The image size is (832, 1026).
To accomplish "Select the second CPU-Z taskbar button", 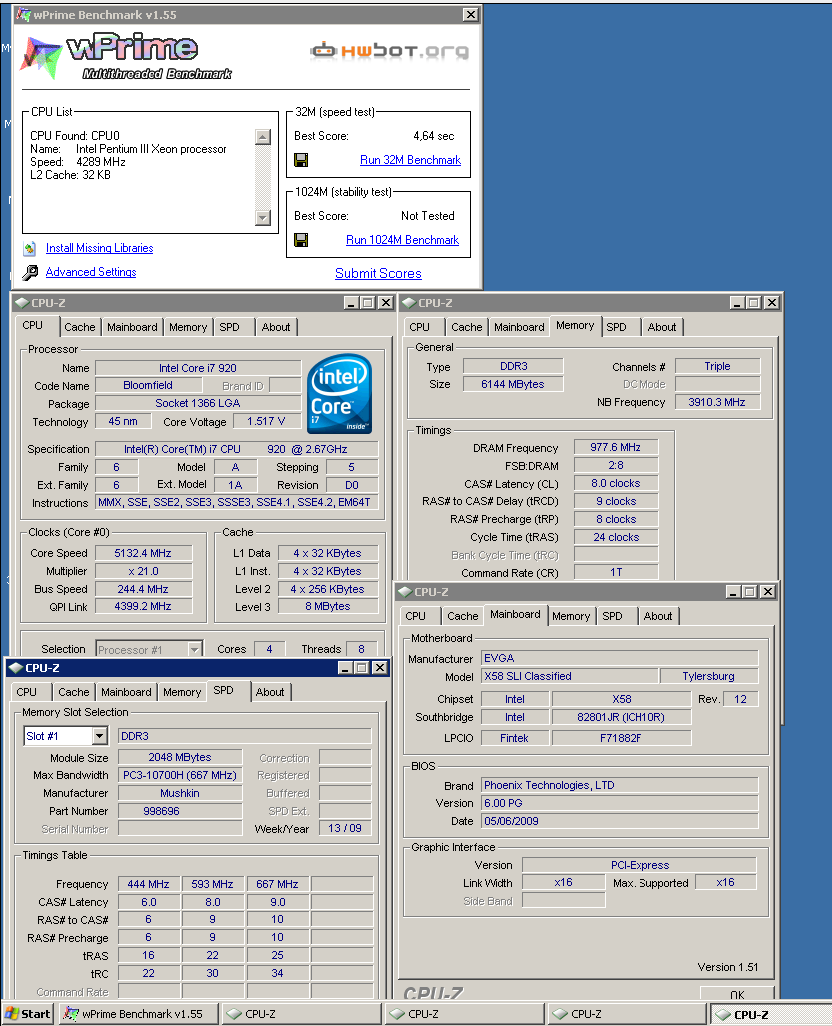I will point(464,1014).
